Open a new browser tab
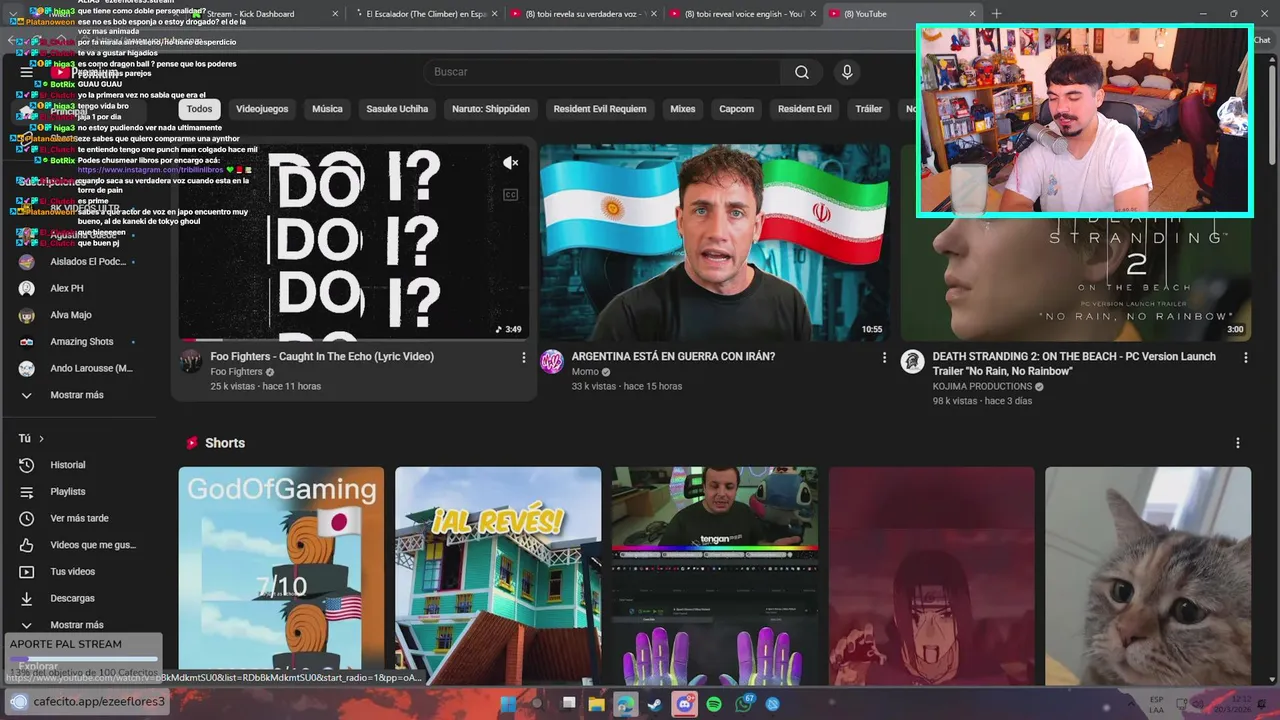Screen dimensions: 1280x720 [x=996, y=14]
